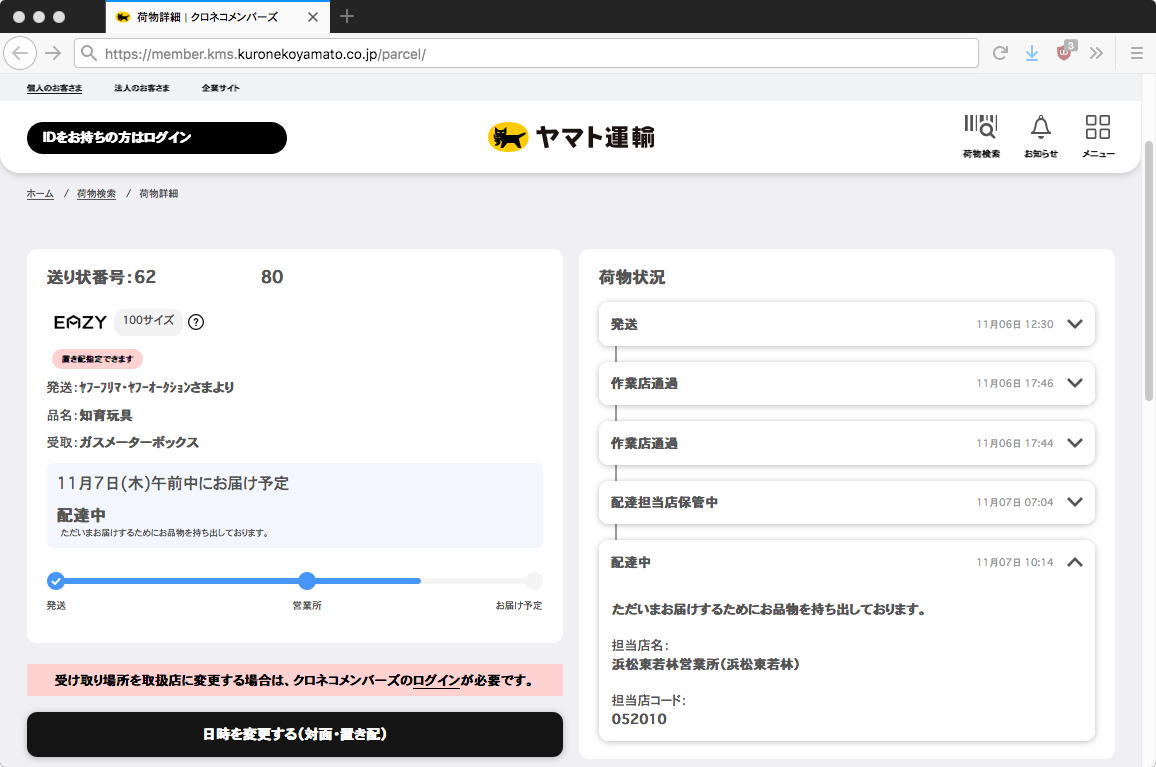
Task: Select 浜松東若林営業所(浜松東若林) shop name
Action: point(706,664)
